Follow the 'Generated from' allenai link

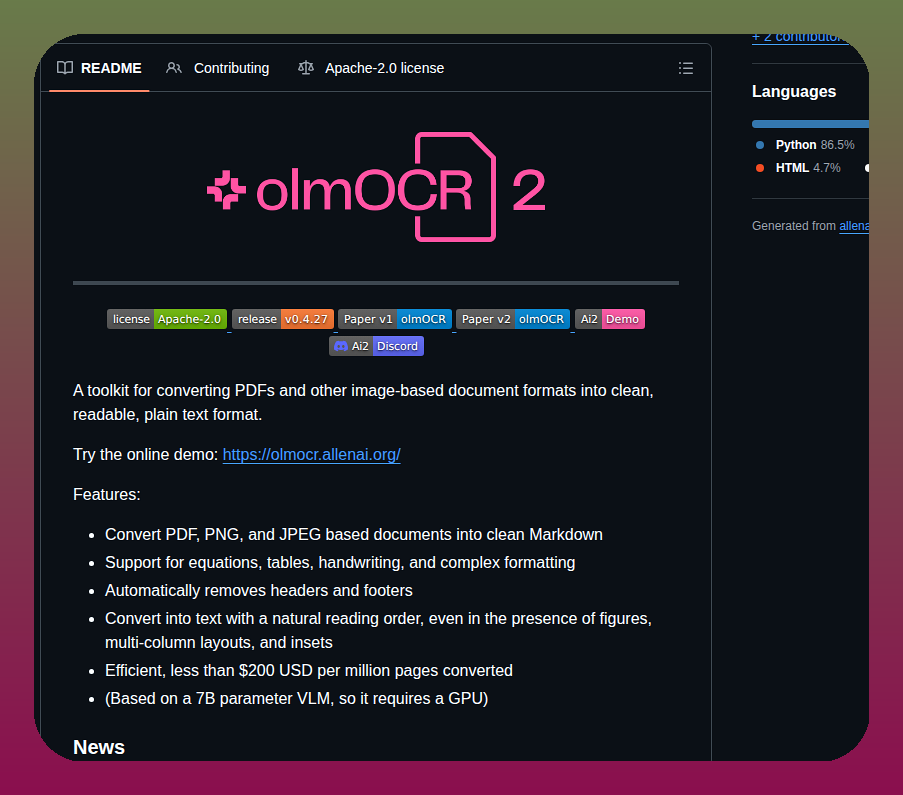[x=853, y=226]
